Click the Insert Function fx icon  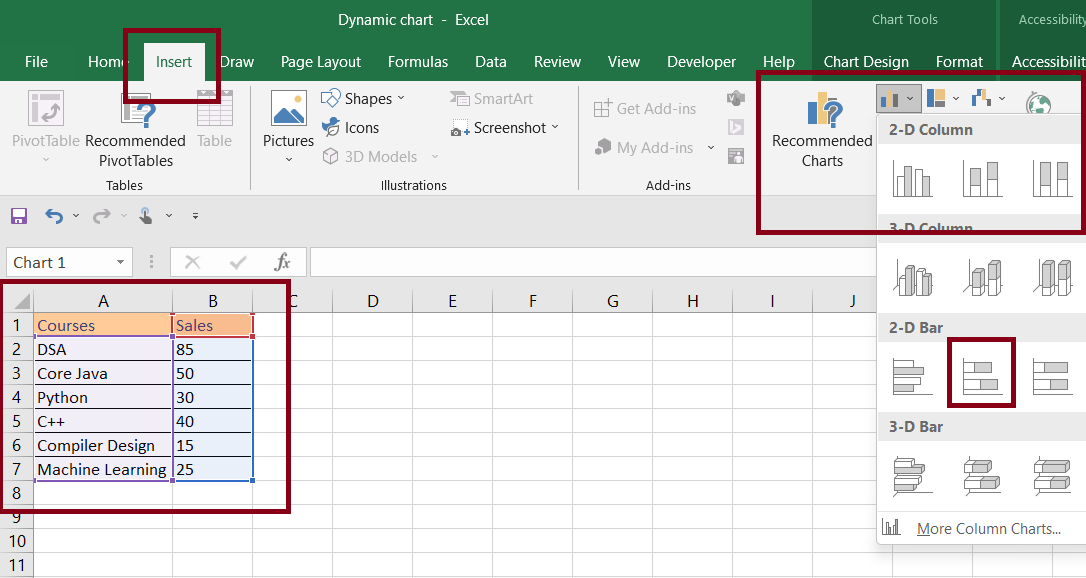click(283, 263)
